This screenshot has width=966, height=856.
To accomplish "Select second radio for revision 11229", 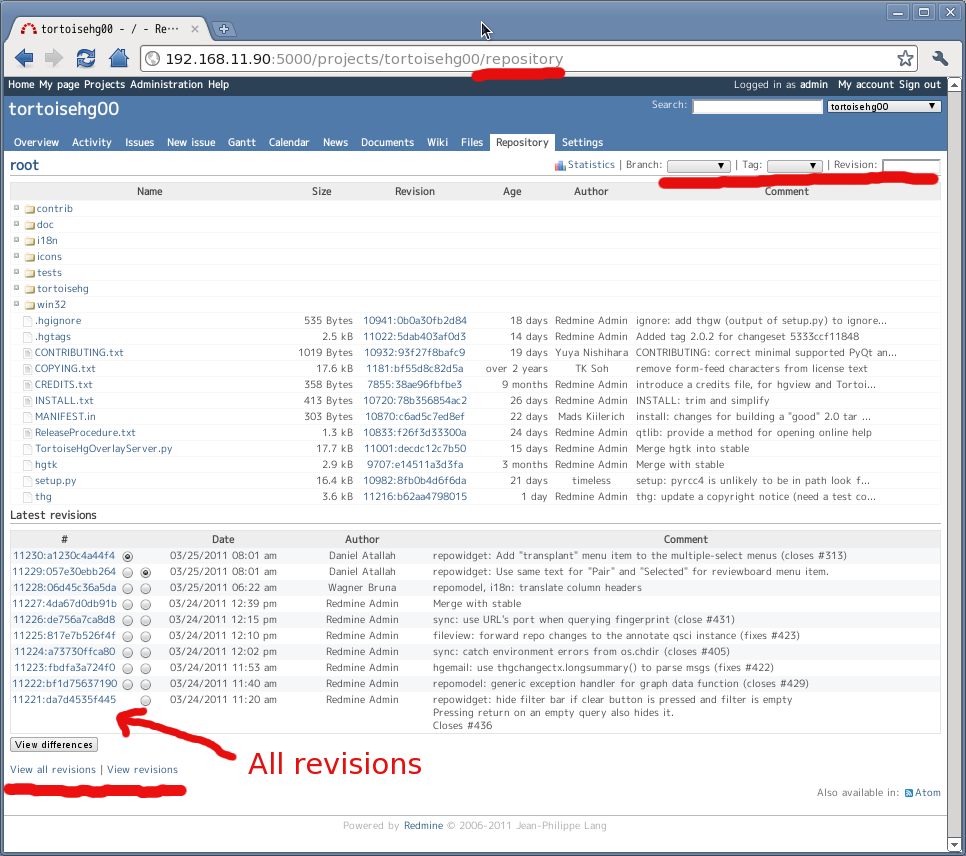I will click(145, 573).
